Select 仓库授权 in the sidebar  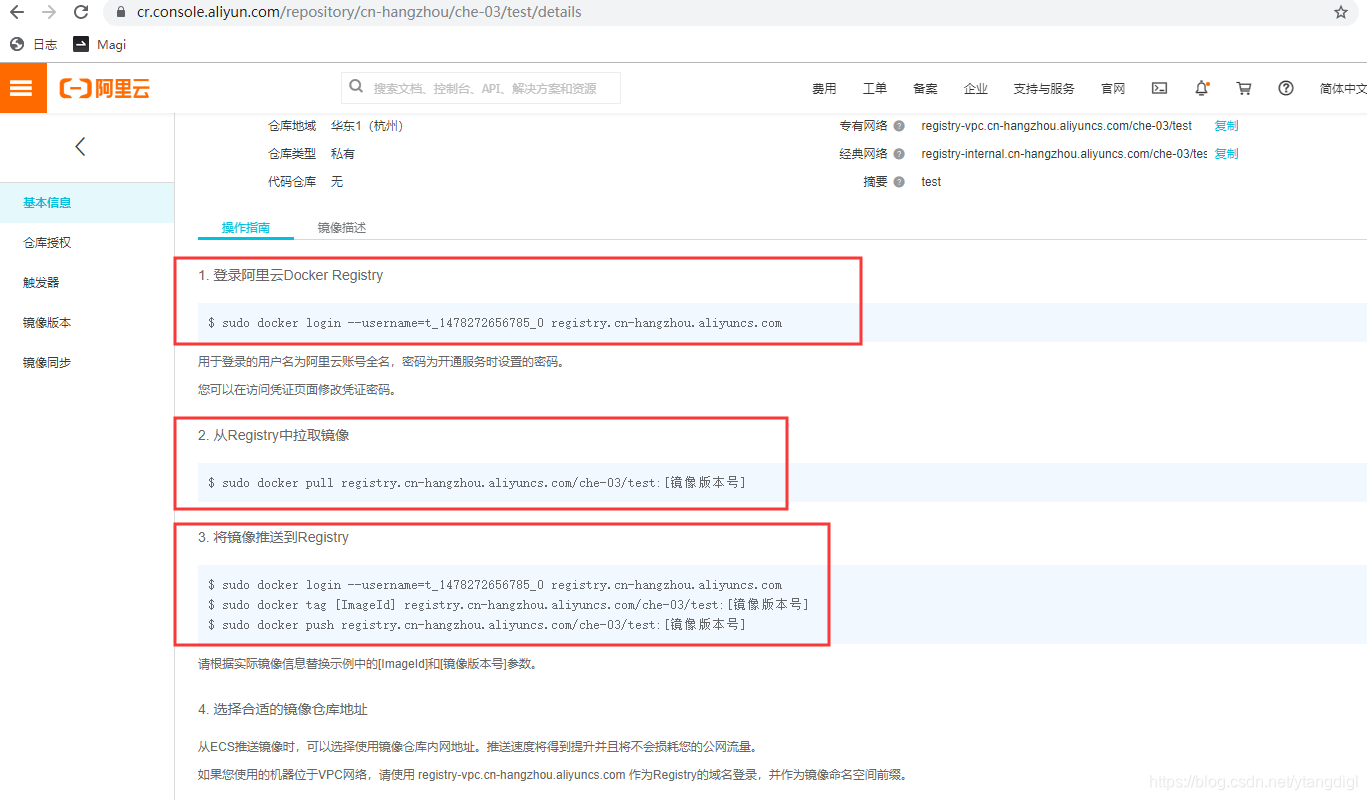coord(87,242)
